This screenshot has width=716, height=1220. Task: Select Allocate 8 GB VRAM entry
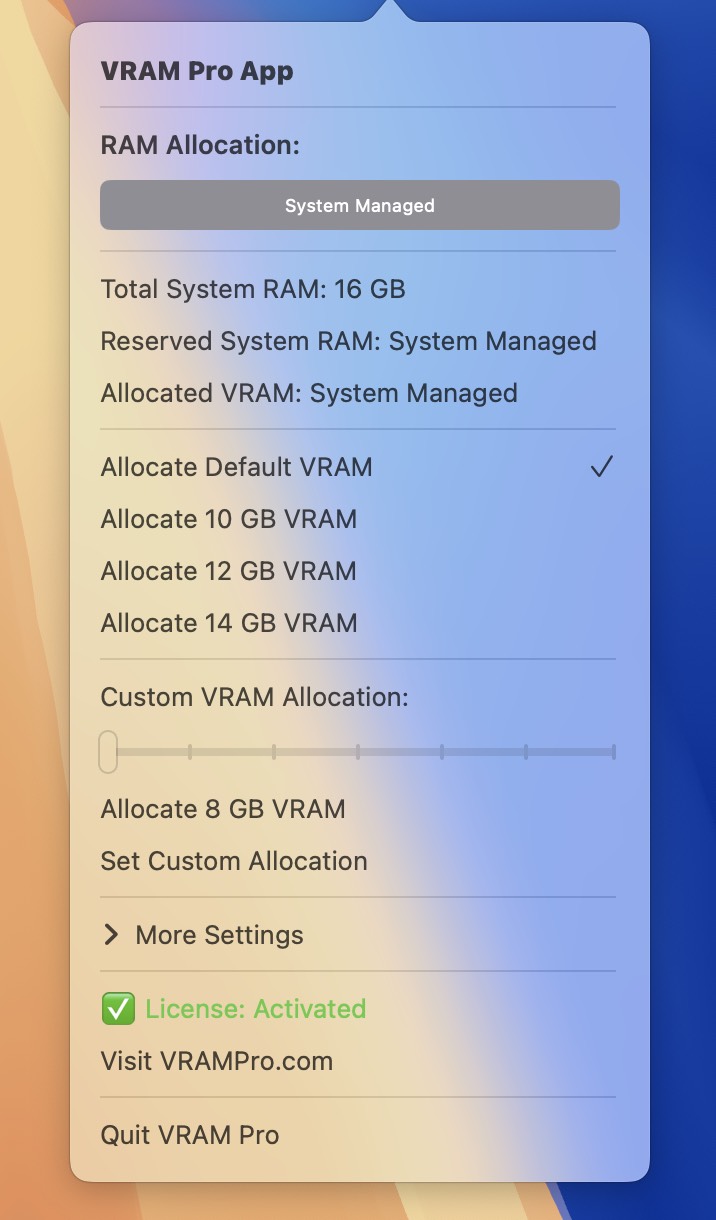pos(358,809)
